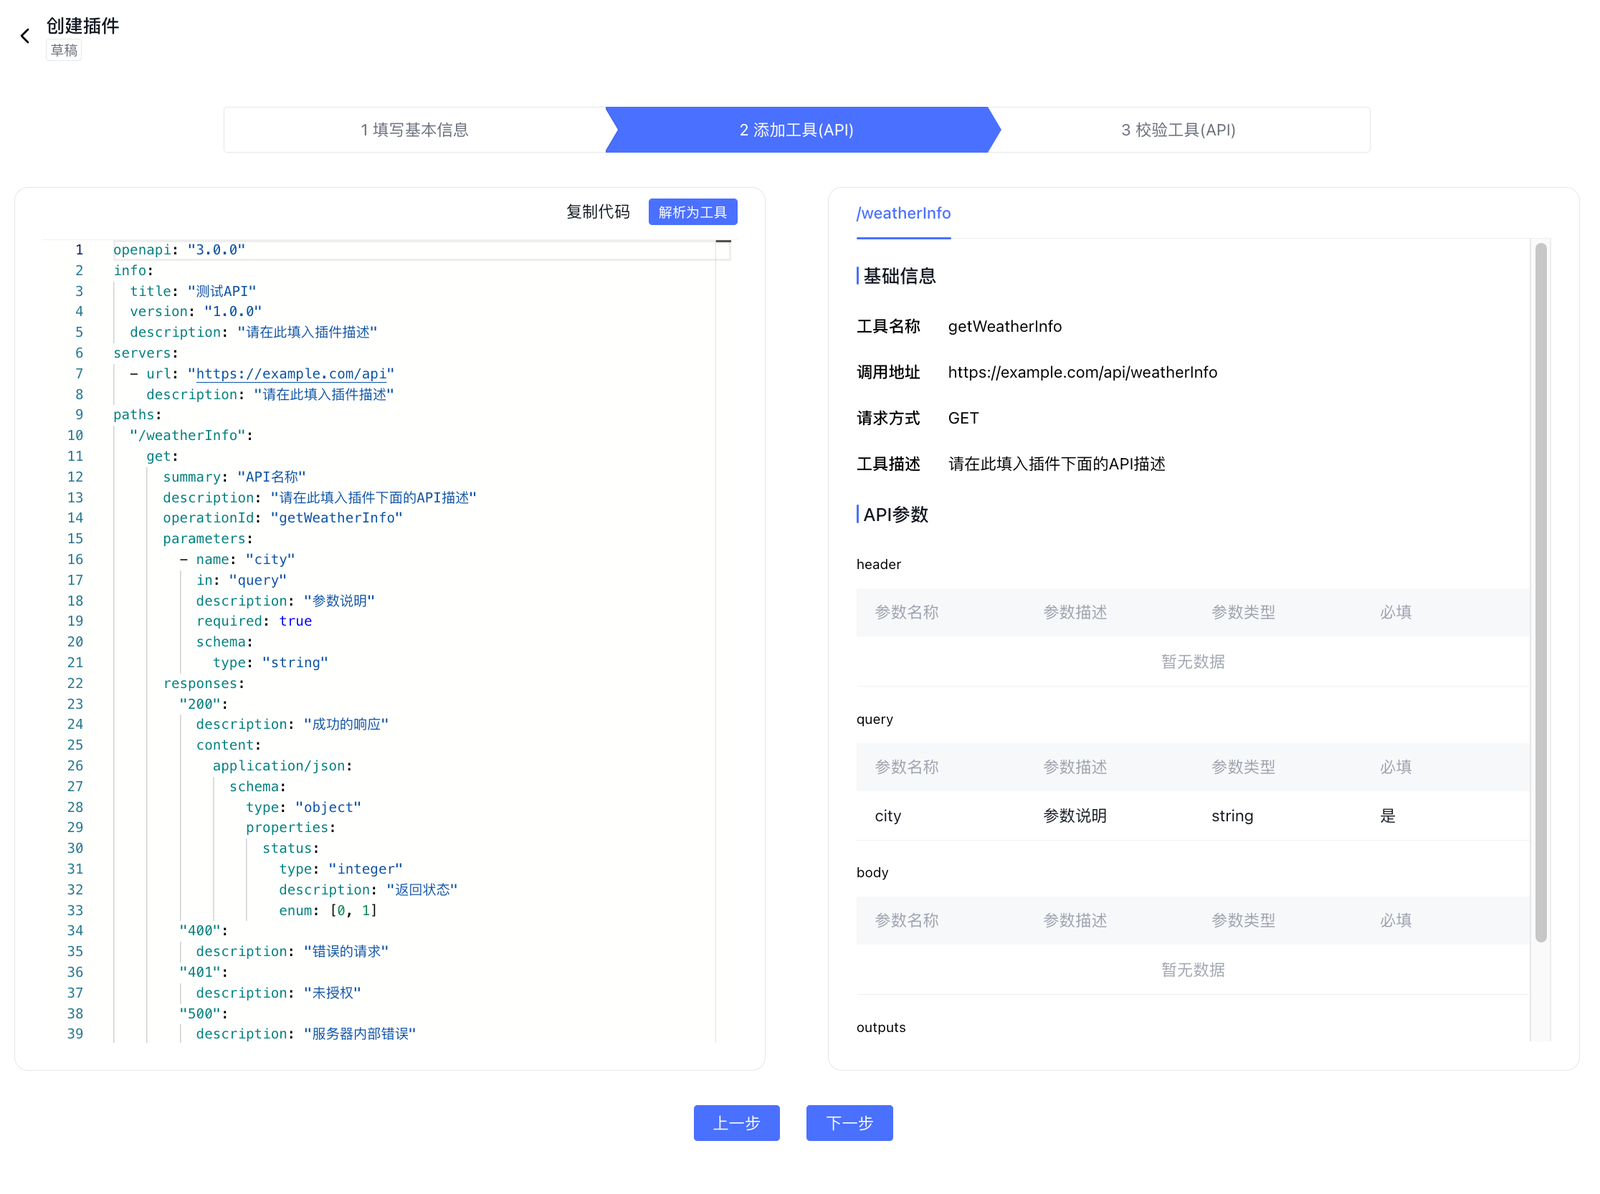Open the /weatherInfo tab
The image size is (1600, 1194).
[903, 213]
